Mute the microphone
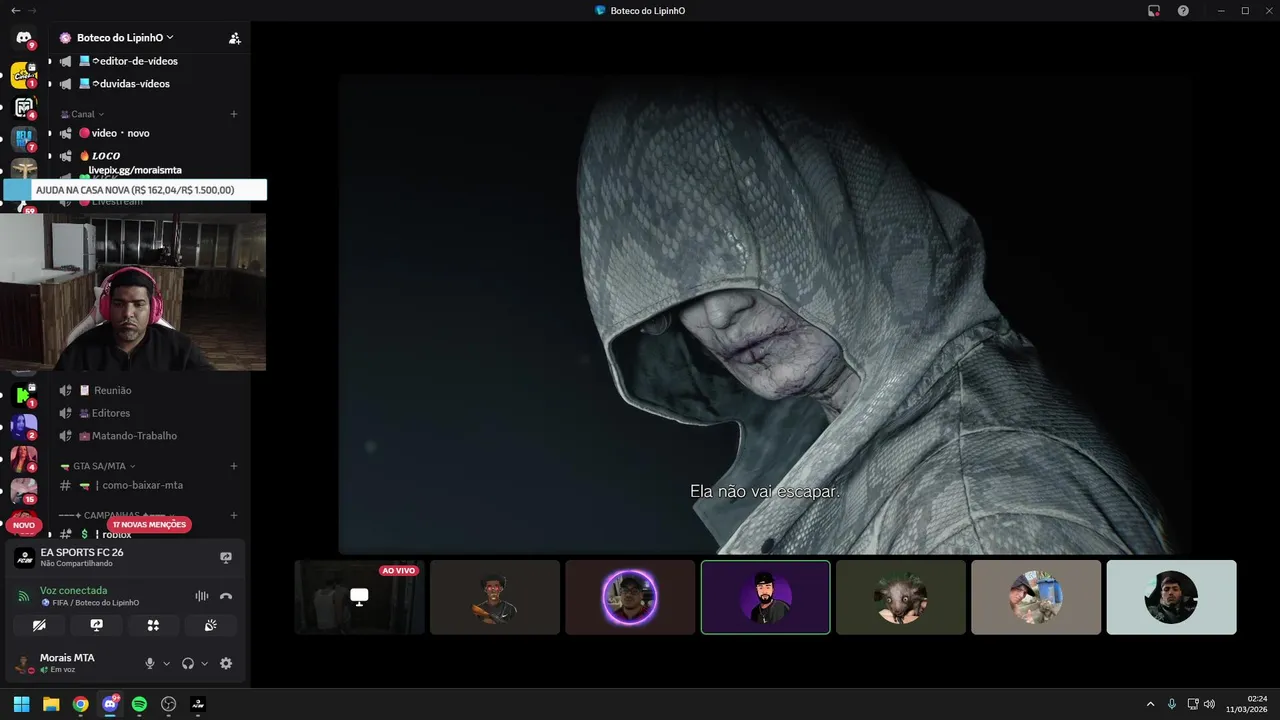This screenshot has width=1280, height=720. (150, 663)
